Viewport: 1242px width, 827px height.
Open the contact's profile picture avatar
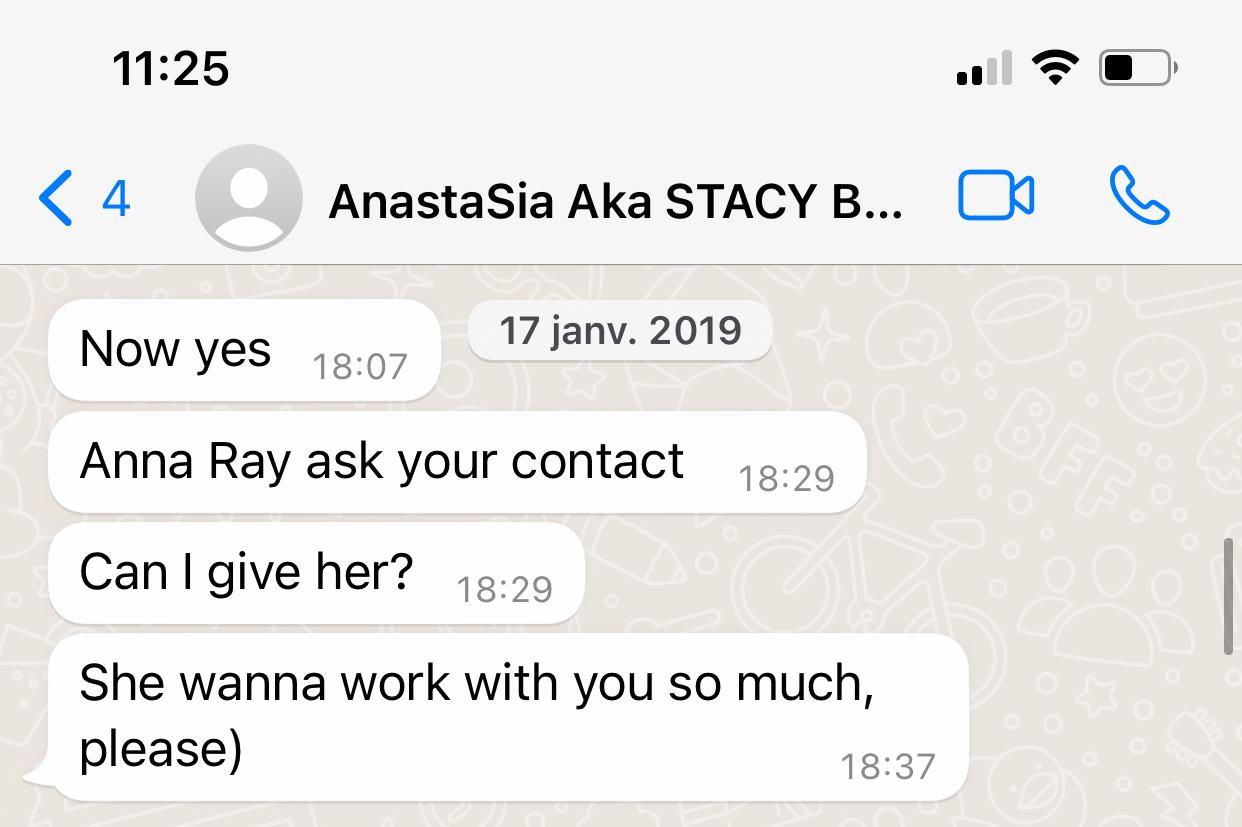(249, 197)
